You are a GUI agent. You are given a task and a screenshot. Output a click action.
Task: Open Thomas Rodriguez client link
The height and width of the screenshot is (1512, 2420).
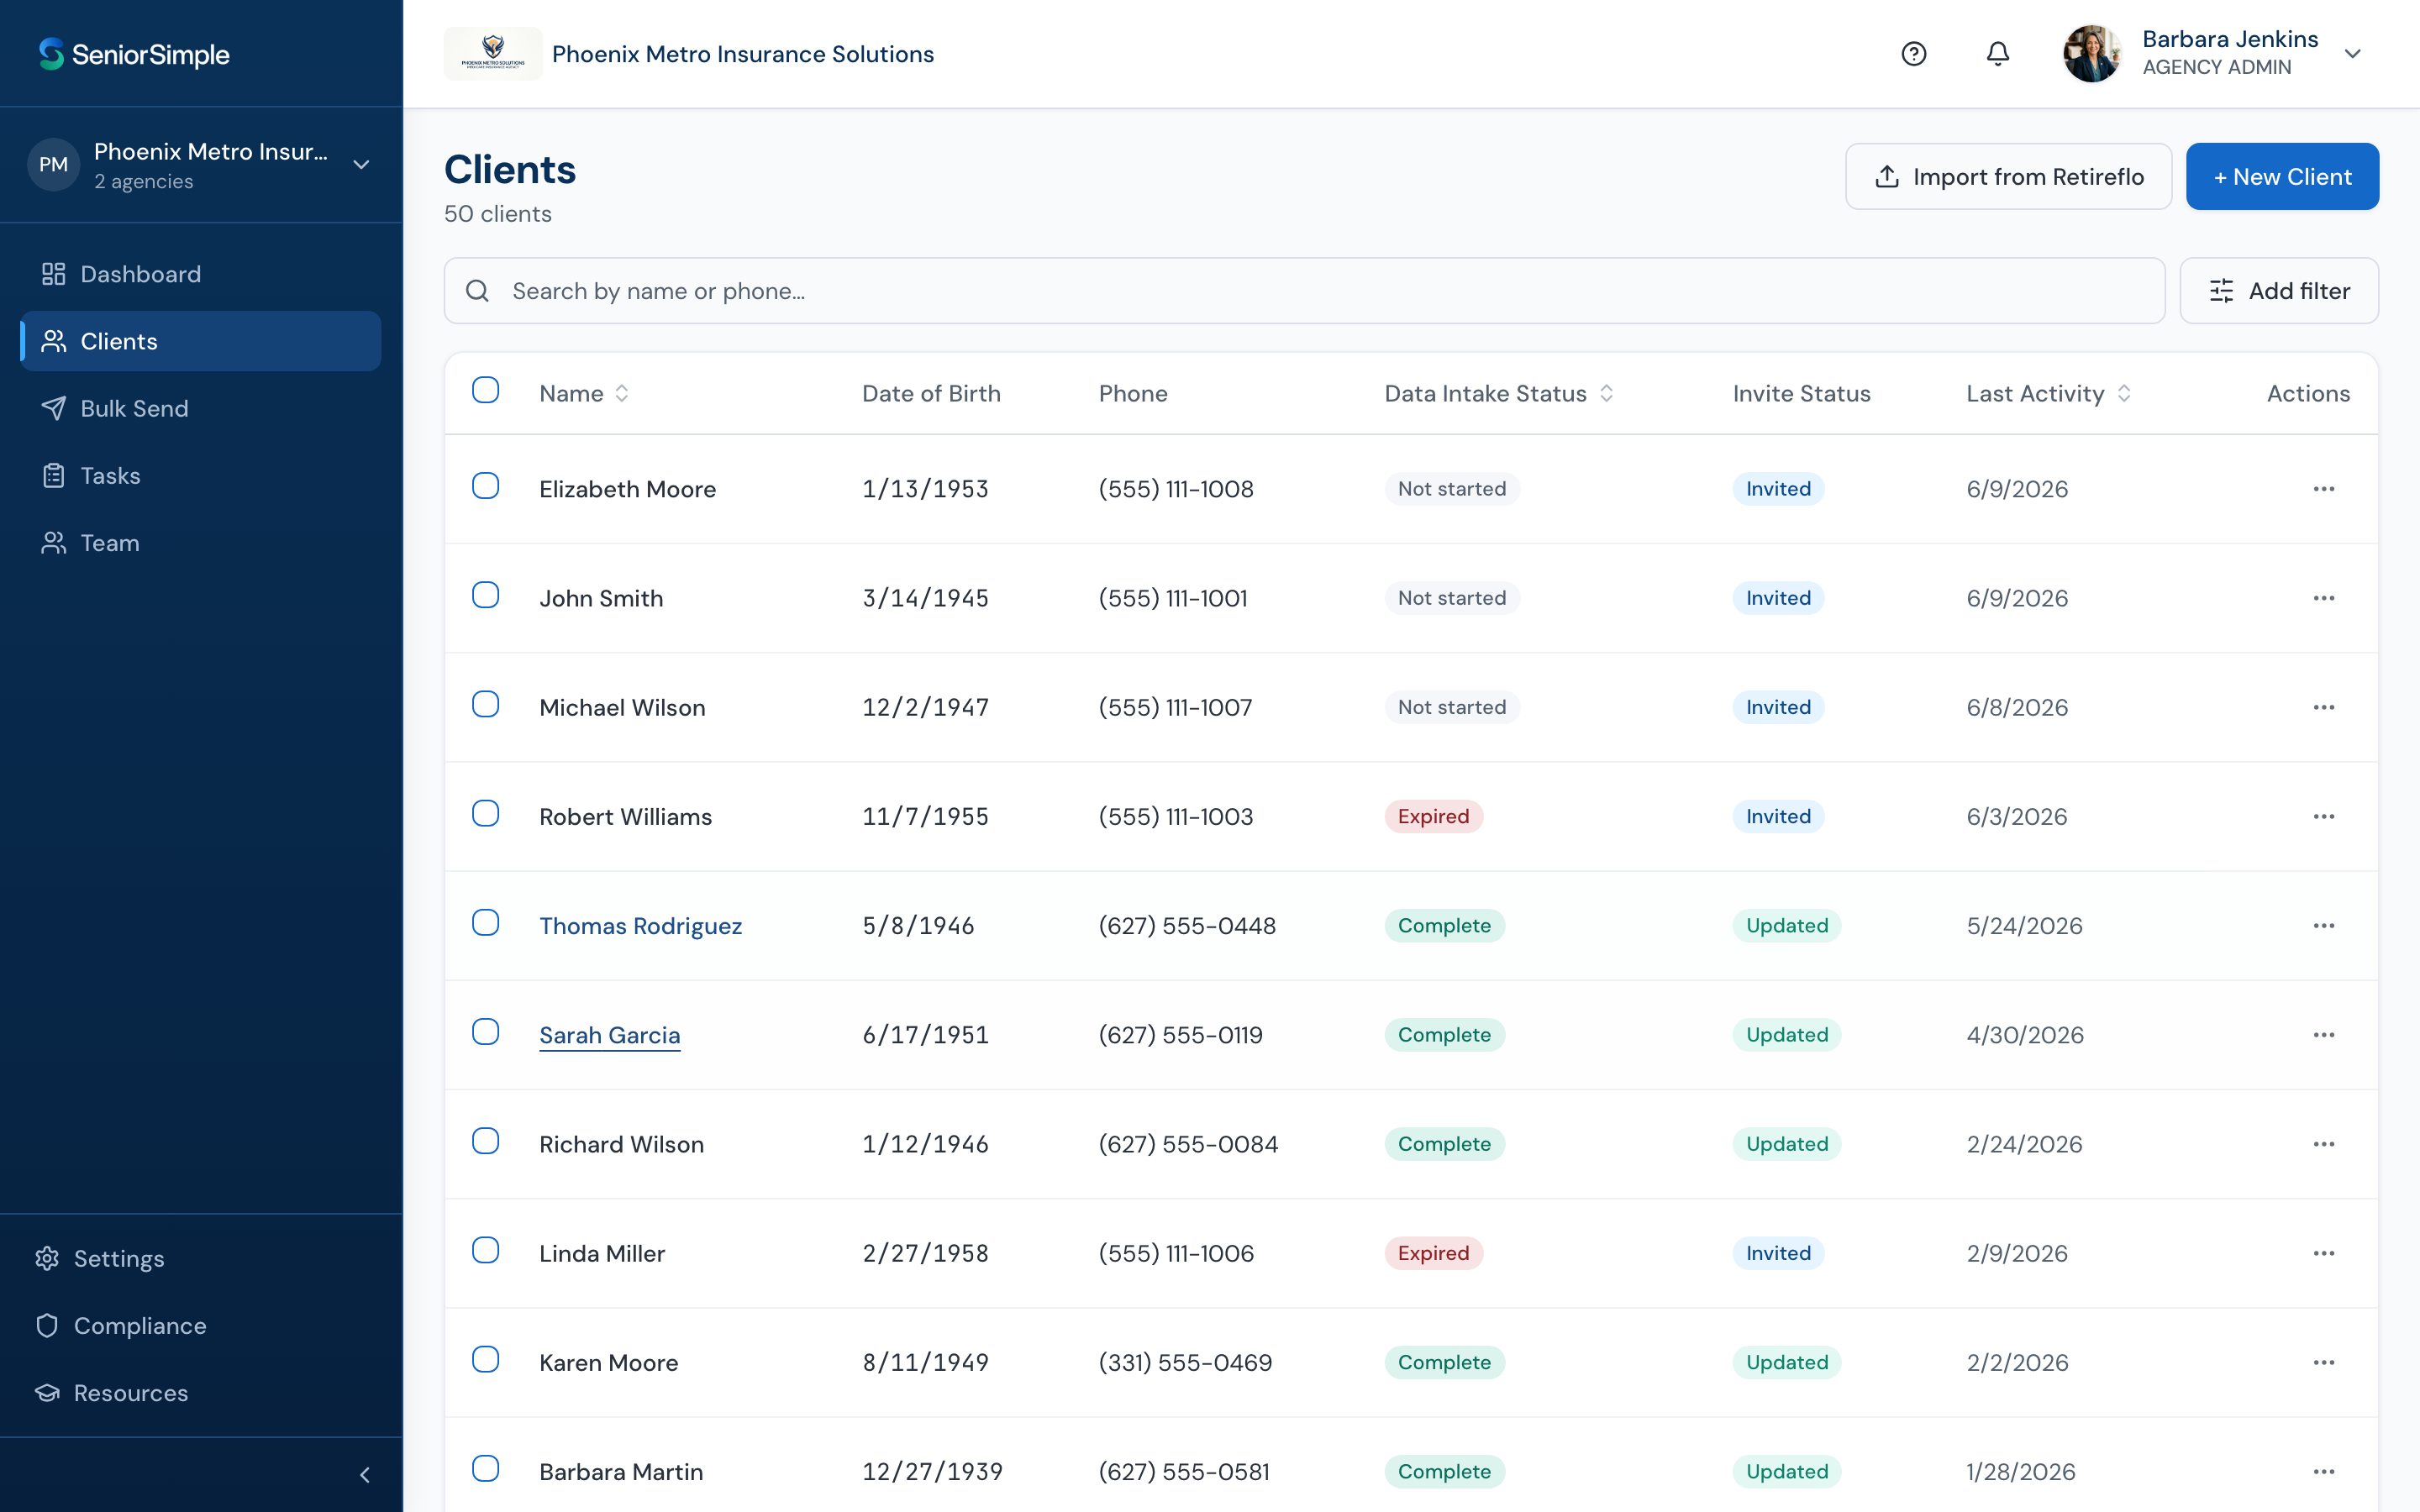tap(640, 926)
